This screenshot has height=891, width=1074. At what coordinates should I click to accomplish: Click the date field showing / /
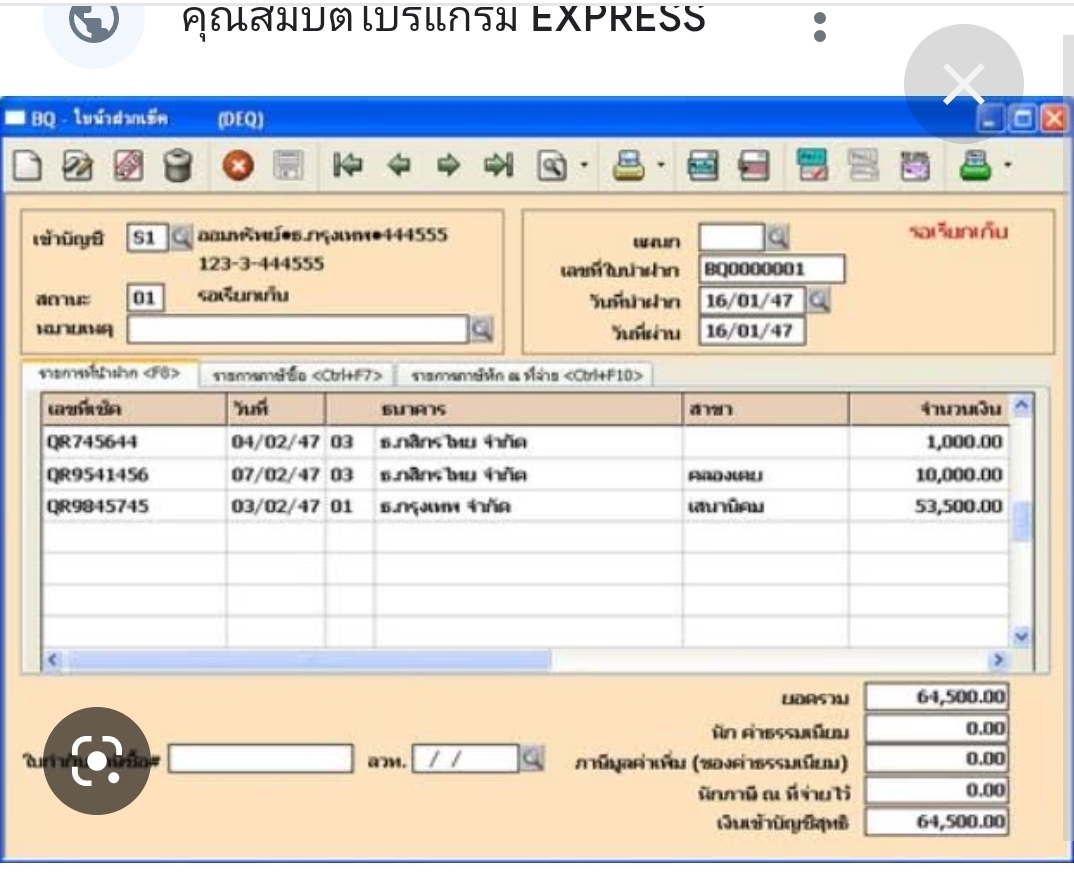pos(465,759)
